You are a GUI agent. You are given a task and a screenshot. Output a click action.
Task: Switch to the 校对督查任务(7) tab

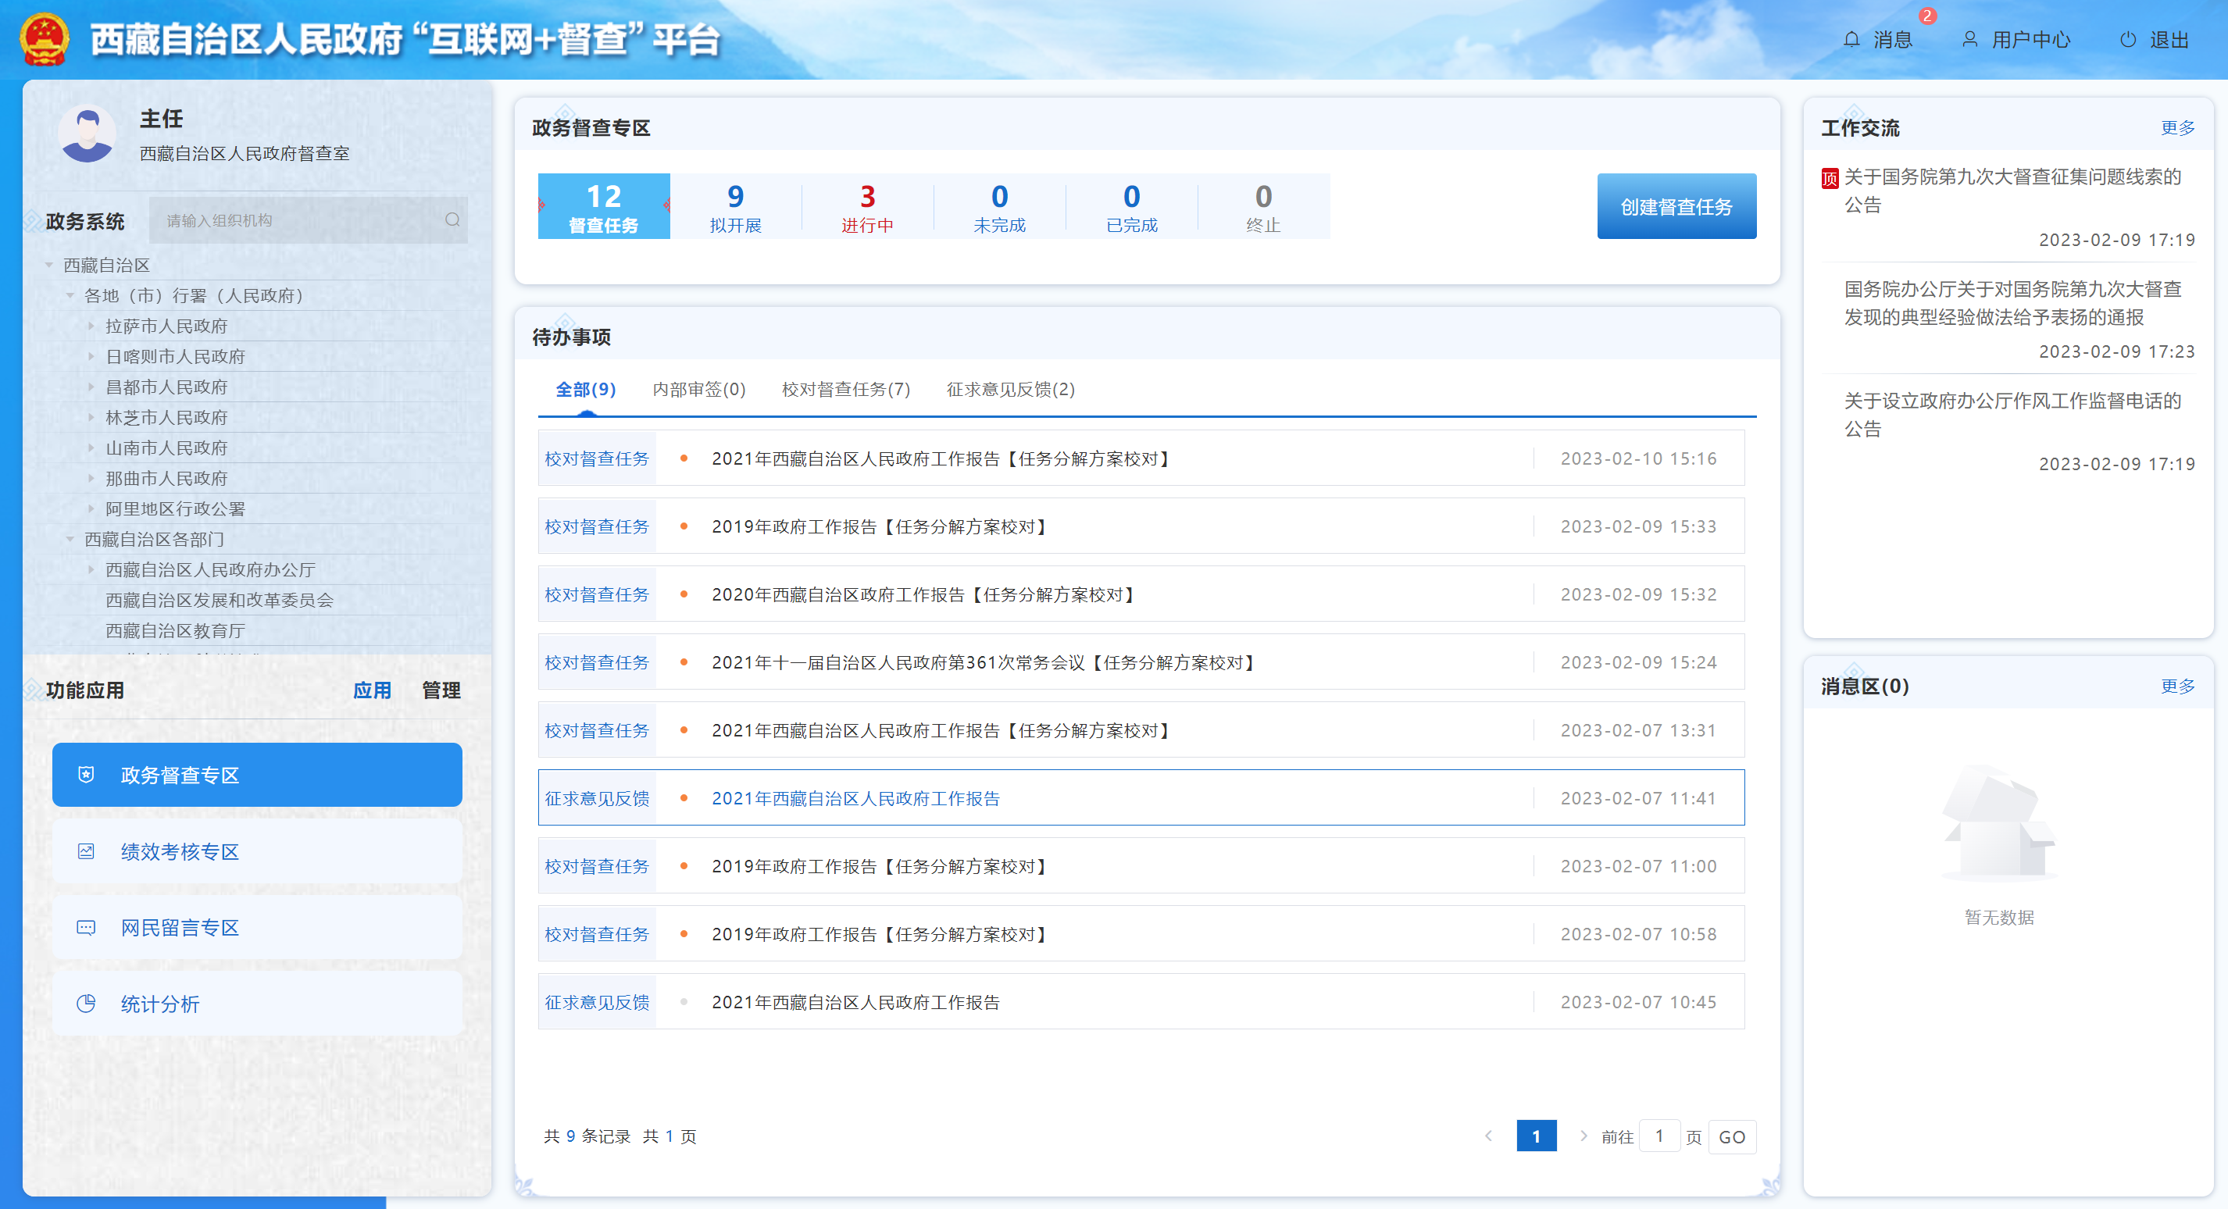(845, 389)
